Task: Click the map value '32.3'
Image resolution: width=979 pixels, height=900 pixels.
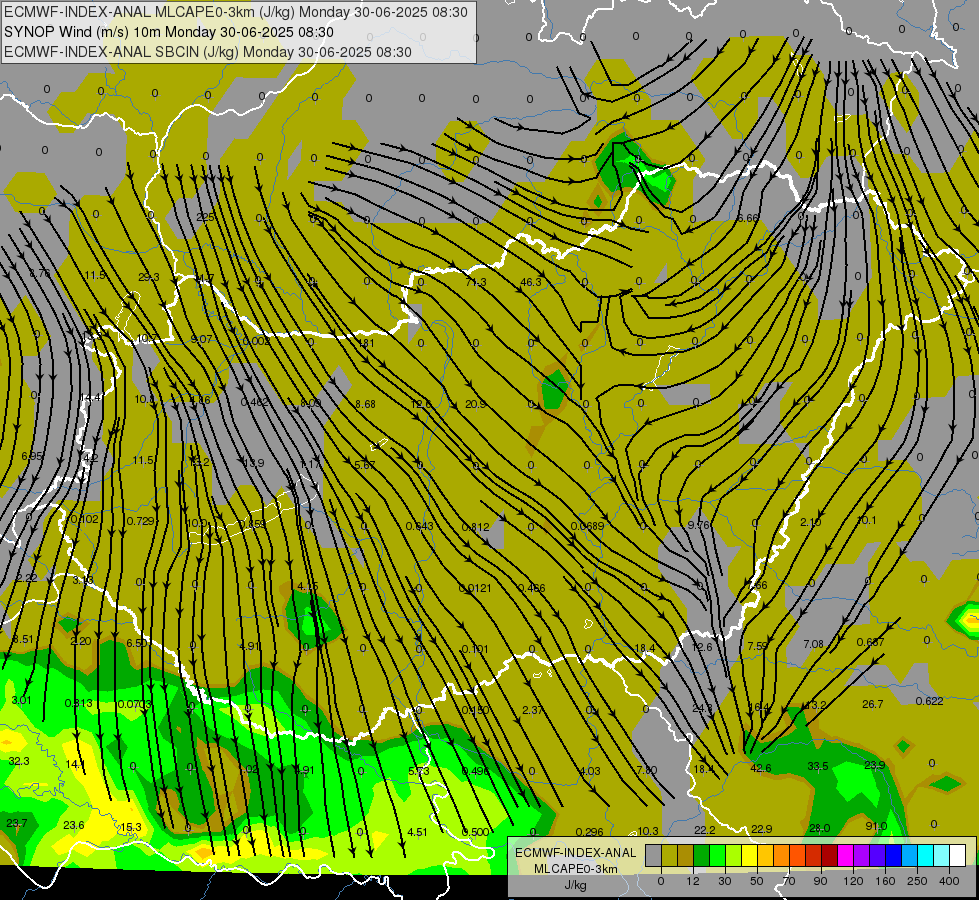Action: [x=19, y=761]
